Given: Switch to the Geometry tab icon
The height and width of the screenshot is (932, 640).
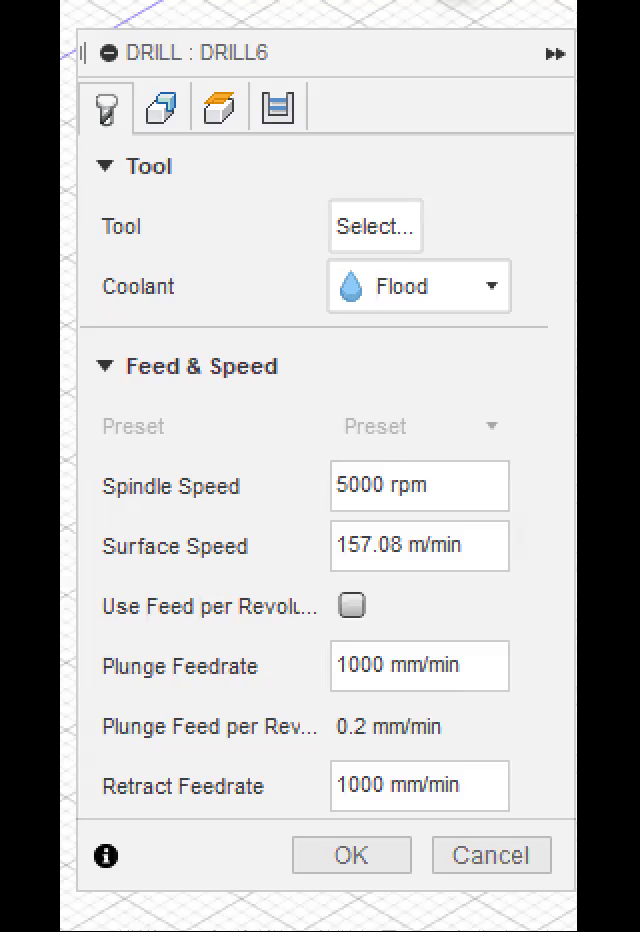Looking at the screenshot, I should click(160, 108).
